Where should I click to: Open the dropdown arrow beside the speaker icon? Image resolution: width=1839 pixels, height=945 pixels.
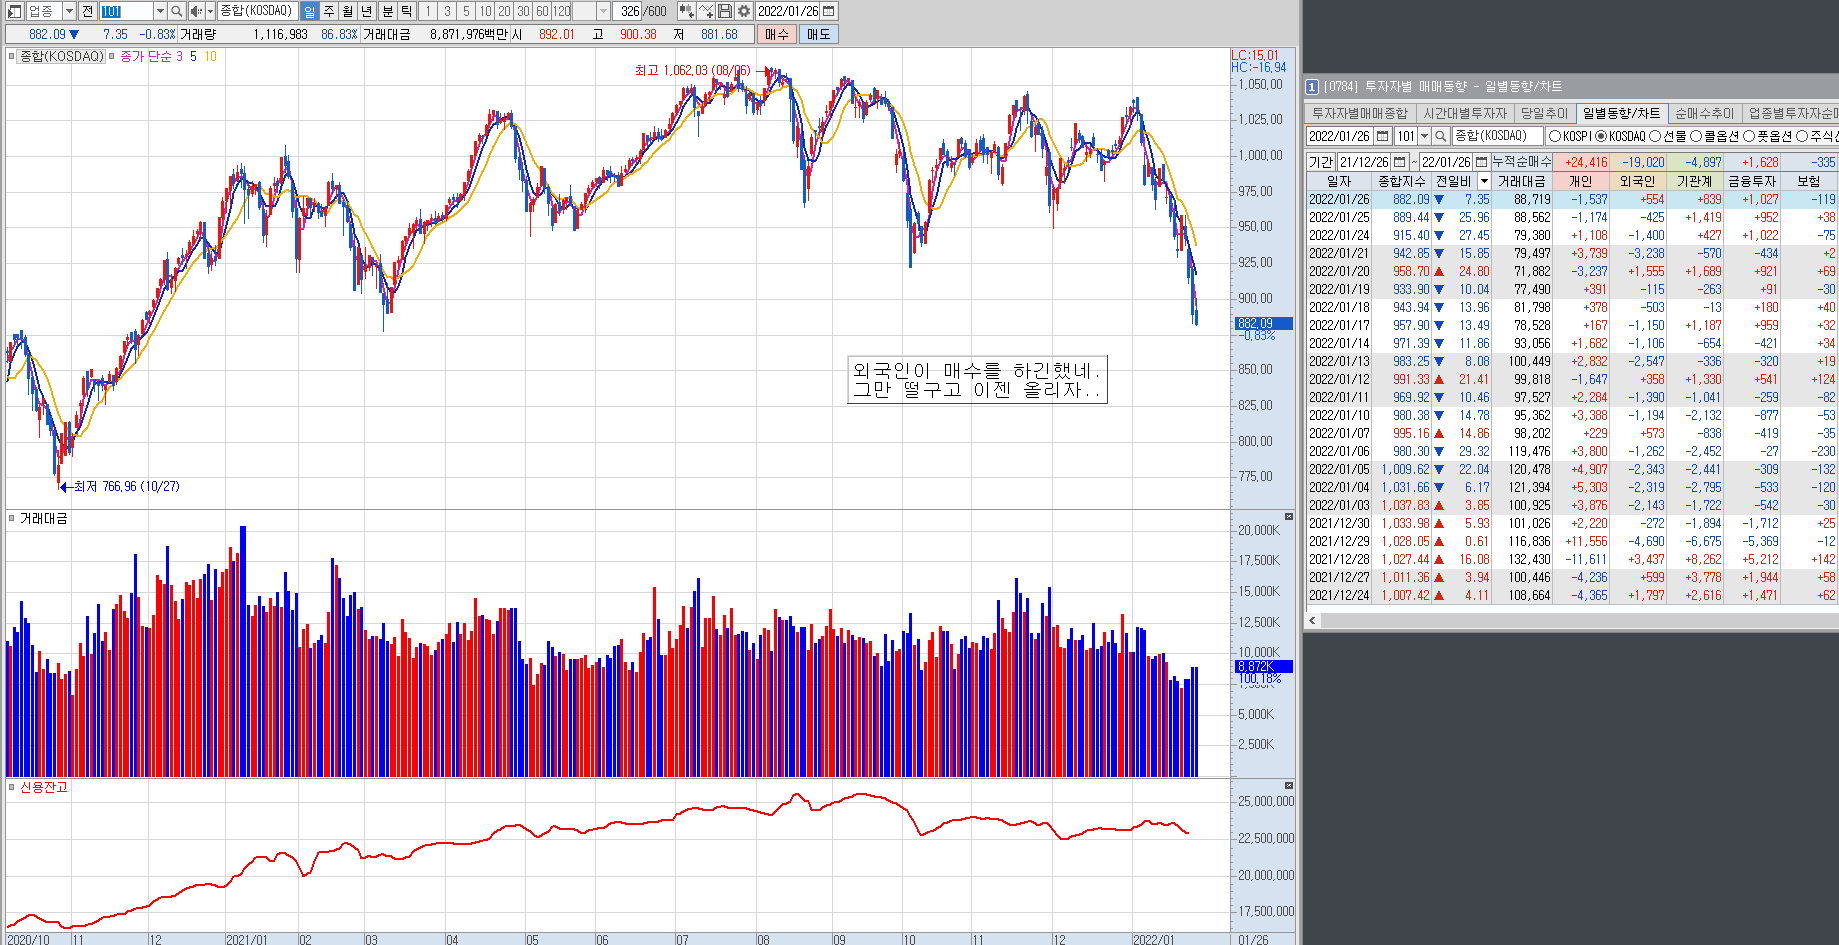[x=210, y=11]
